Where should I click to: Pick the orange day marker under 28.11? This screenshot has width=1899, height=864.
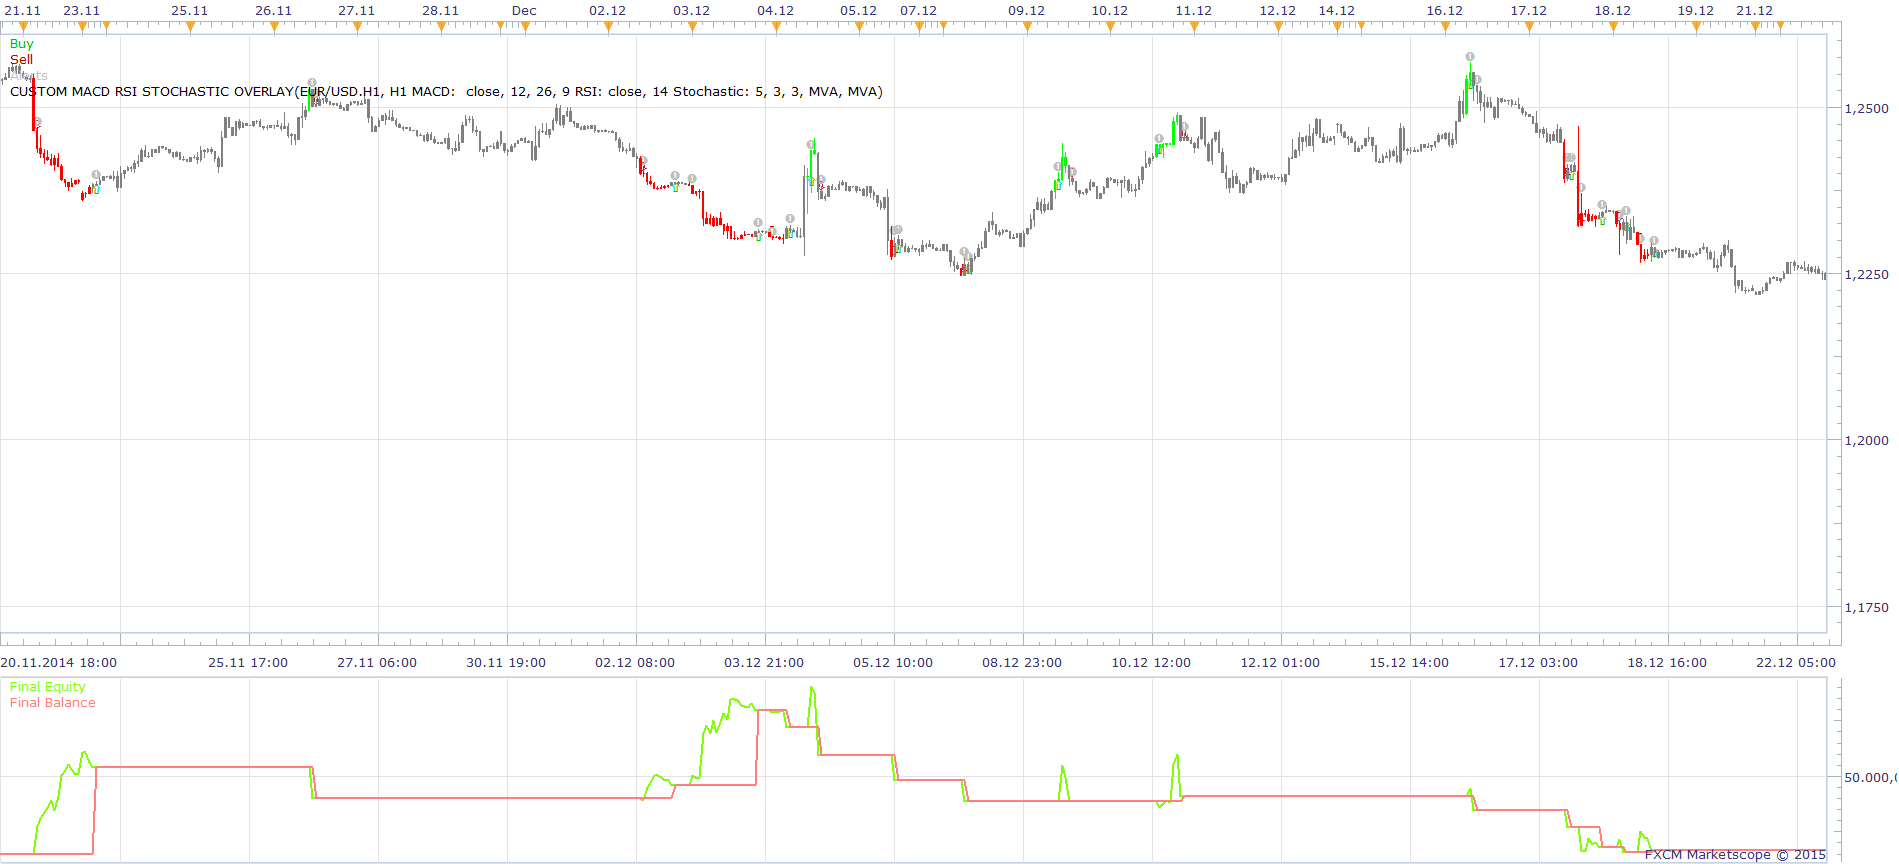(x=441, y=27)
